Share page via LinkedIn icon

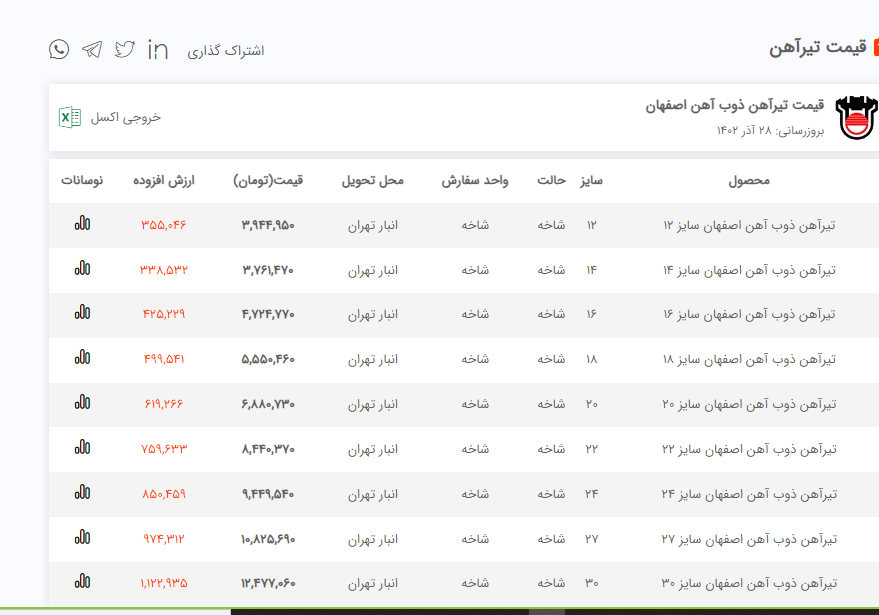click(x=157, y=49)
